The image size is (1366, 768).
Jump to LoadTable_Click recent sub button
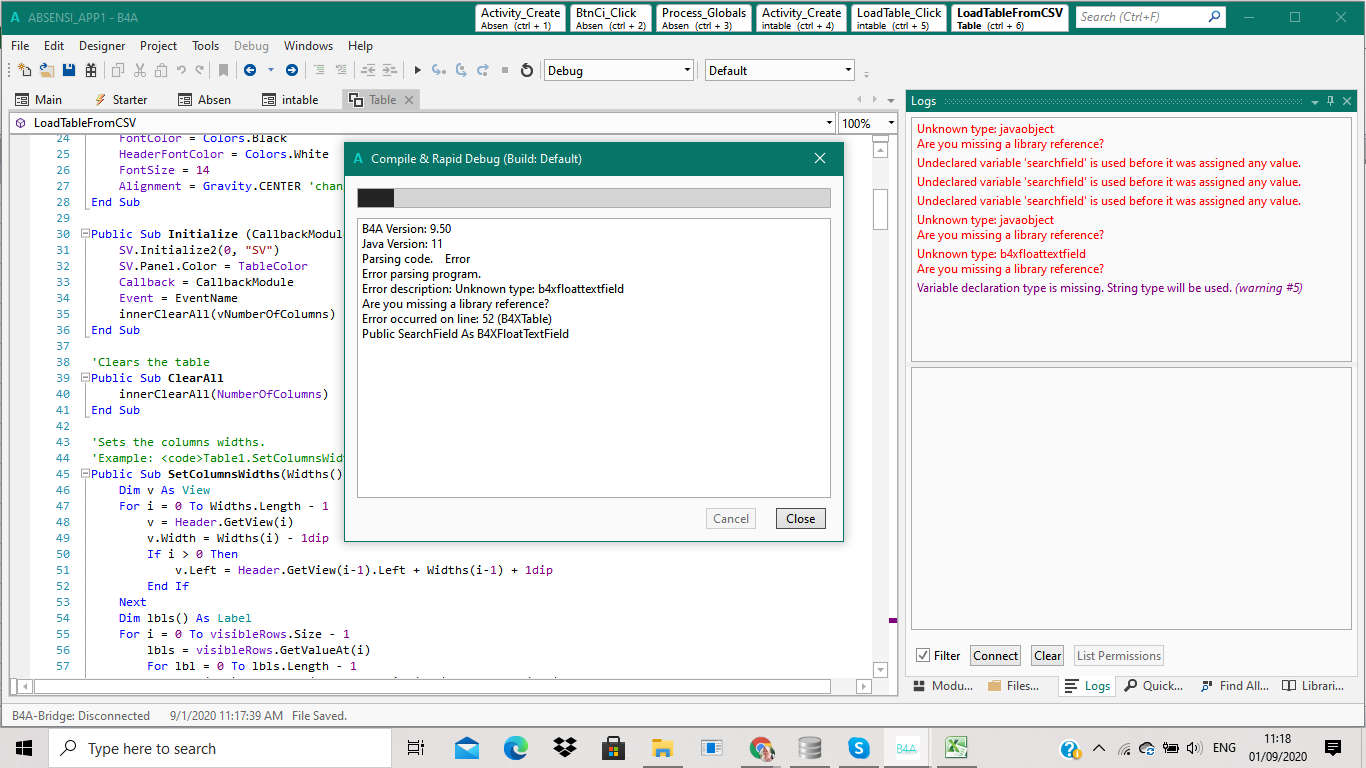[898, 18]
